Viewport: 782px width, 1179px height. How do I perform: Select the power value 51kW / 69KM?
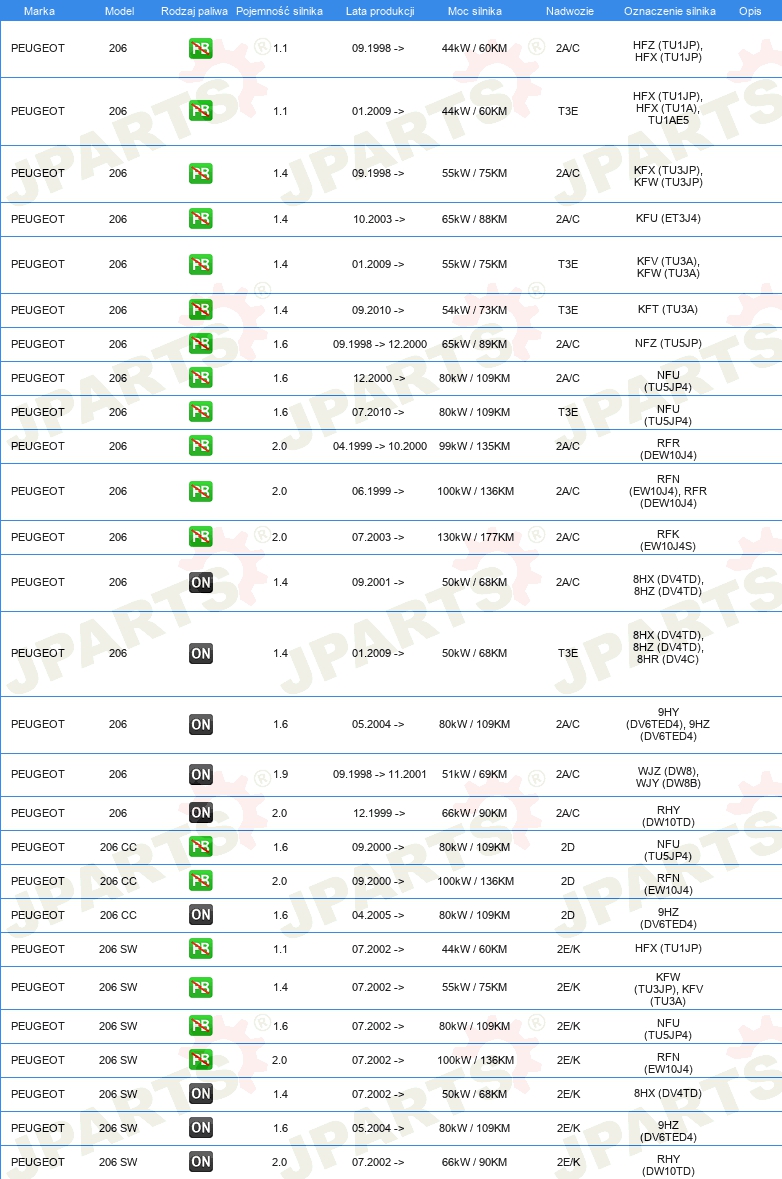[474, 774]
